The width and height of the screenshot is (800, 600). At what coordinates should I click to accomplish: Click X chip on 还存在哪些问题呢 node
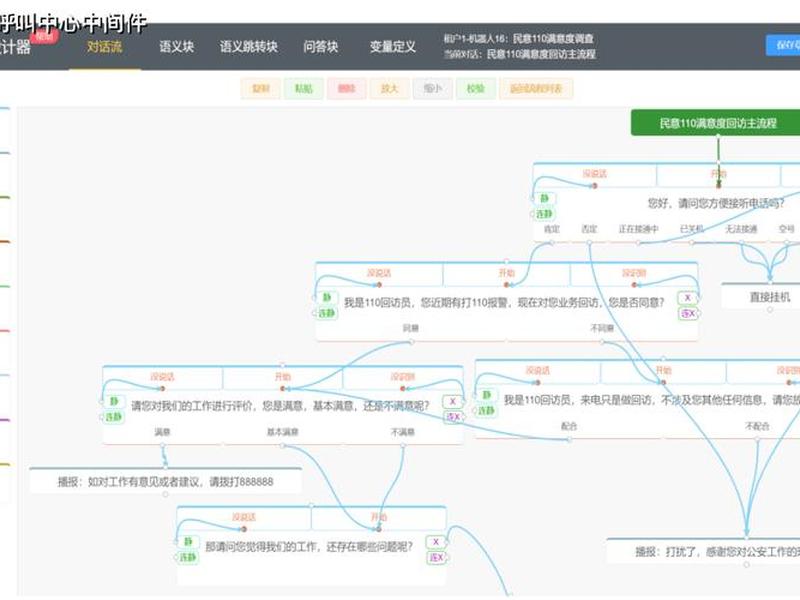click(x=436, y=542)
